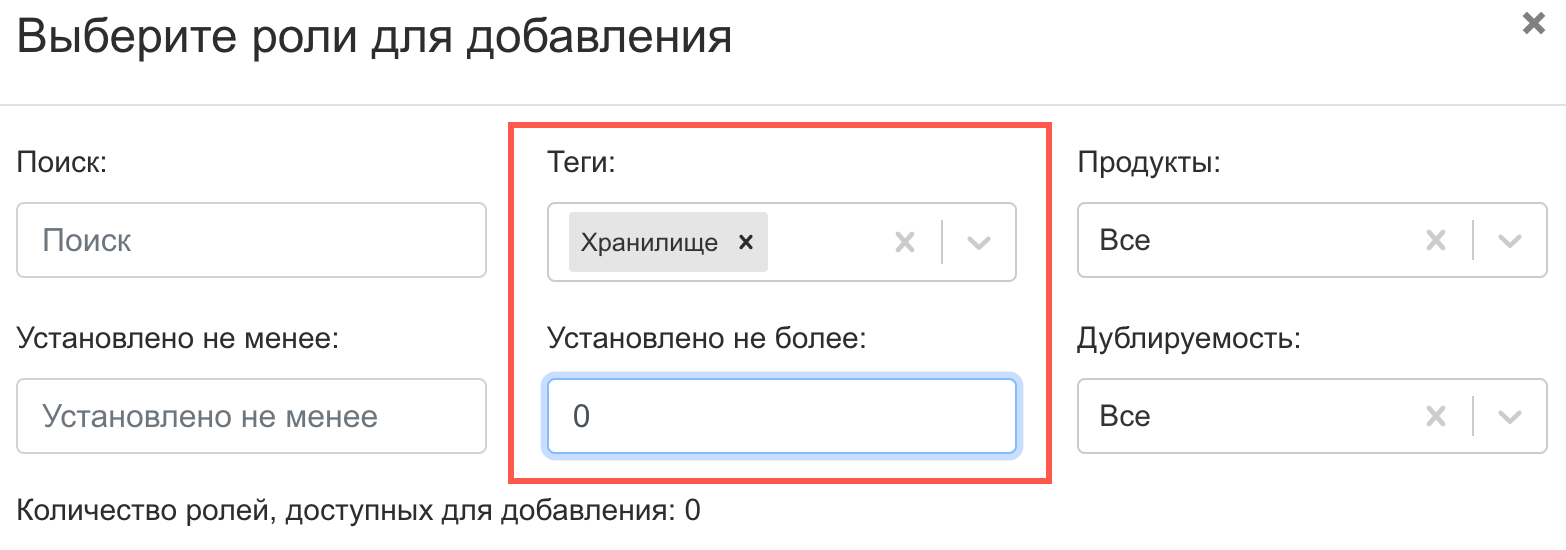
Task: Click the Все value in Дублируемость
Action: pos(1125,415)
